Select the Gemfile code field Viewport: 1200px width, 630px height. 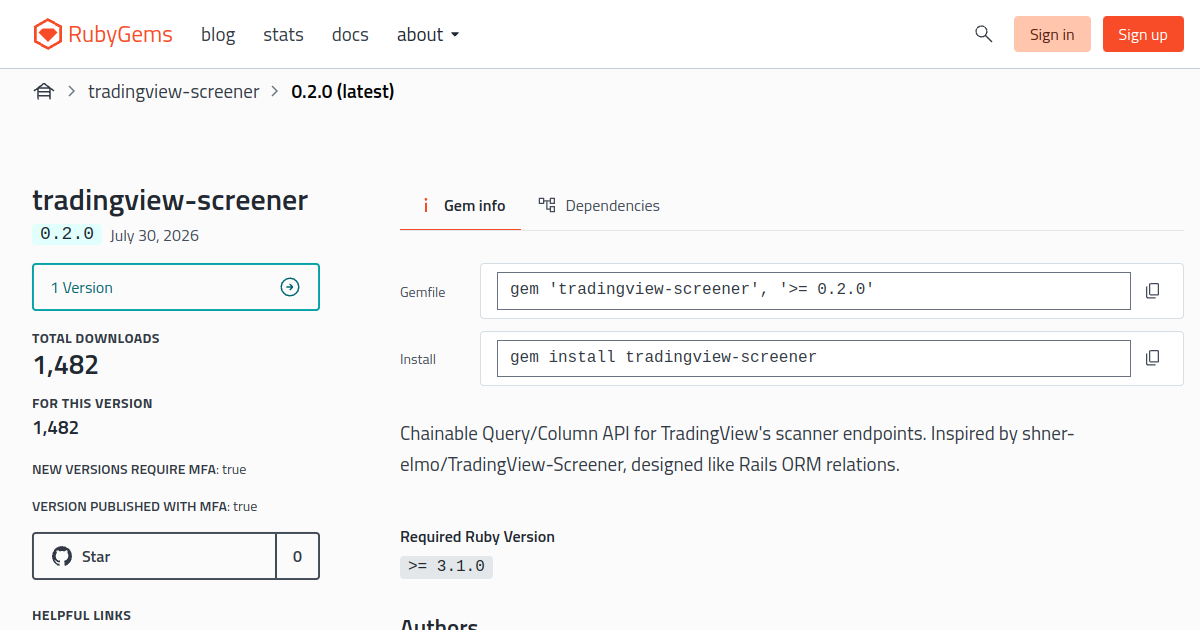pos(814,291)
